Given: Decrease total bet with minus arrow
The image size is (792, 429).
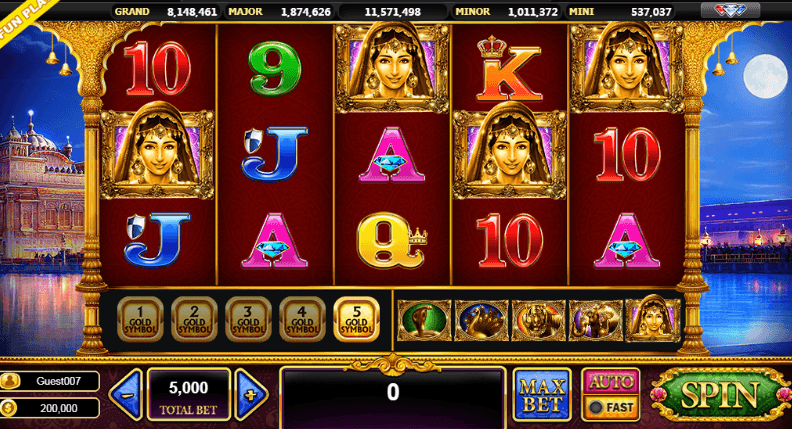Looking at the screenshot, I should pyautogui.click(x=126, y=395).
